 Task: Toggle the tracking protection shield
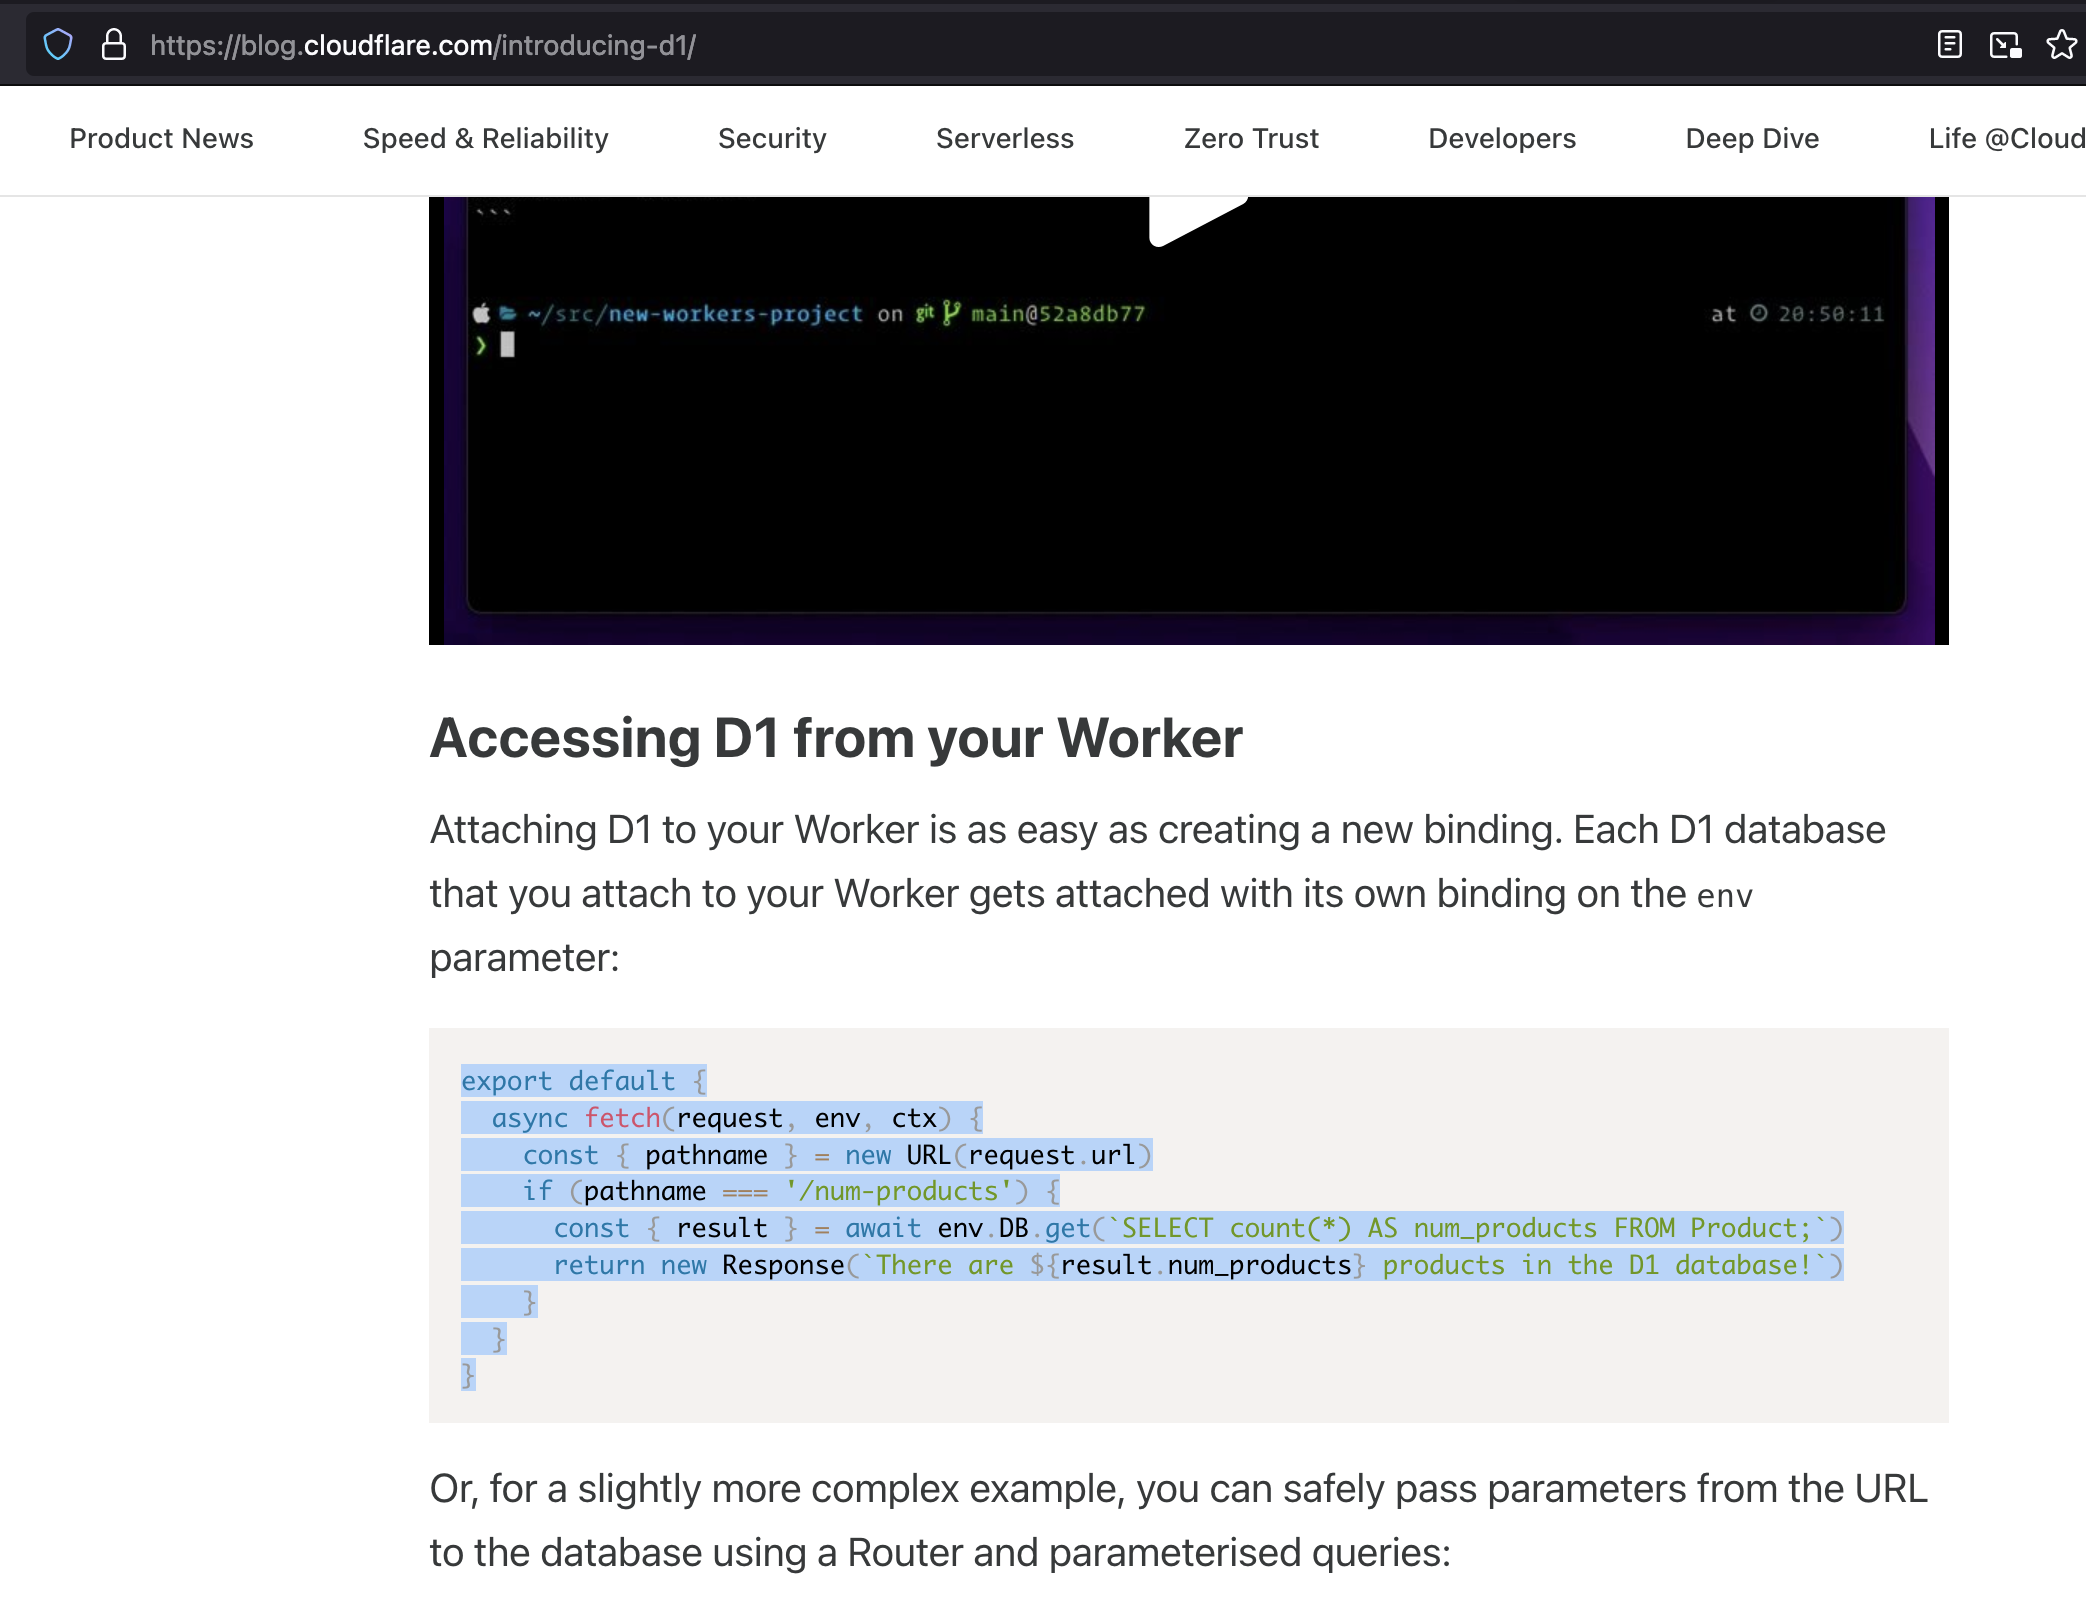click(x=57, y=44)
